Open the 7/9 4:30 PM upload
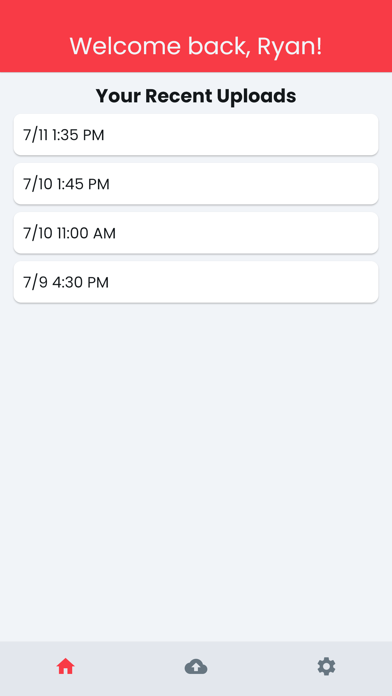 (196, 282)
